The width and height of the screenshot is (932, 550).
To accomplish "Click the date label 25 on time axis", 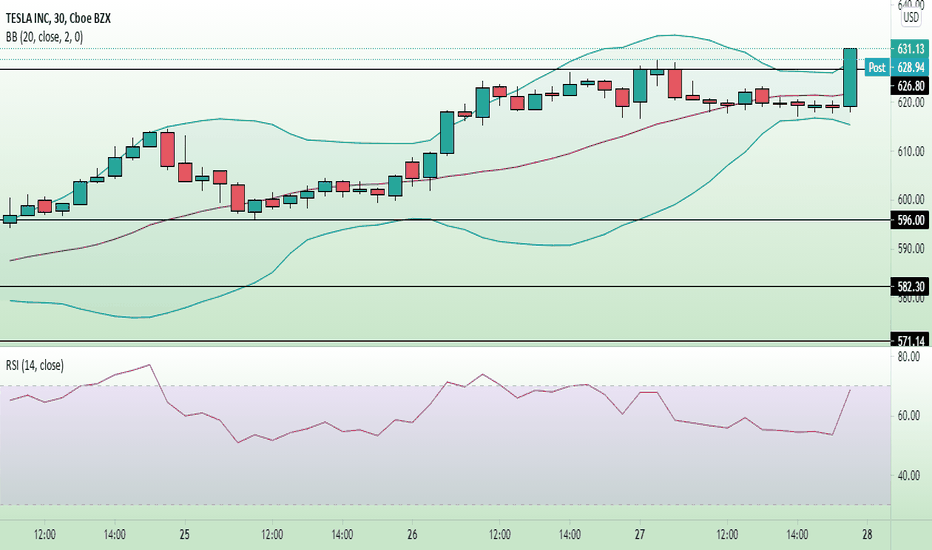I will [184, 534].
